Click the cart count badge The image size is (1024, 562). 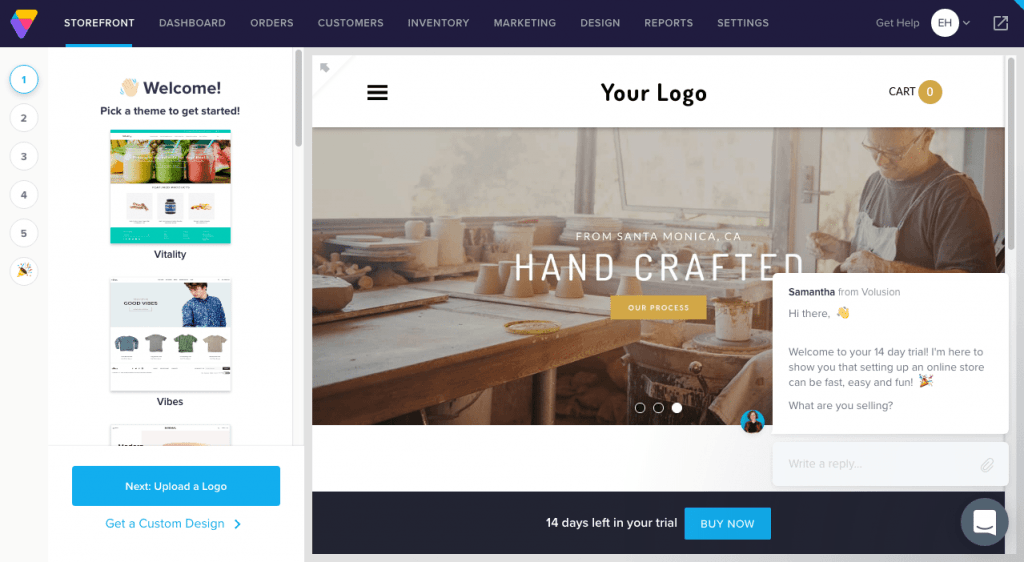(x=929, y=92)
